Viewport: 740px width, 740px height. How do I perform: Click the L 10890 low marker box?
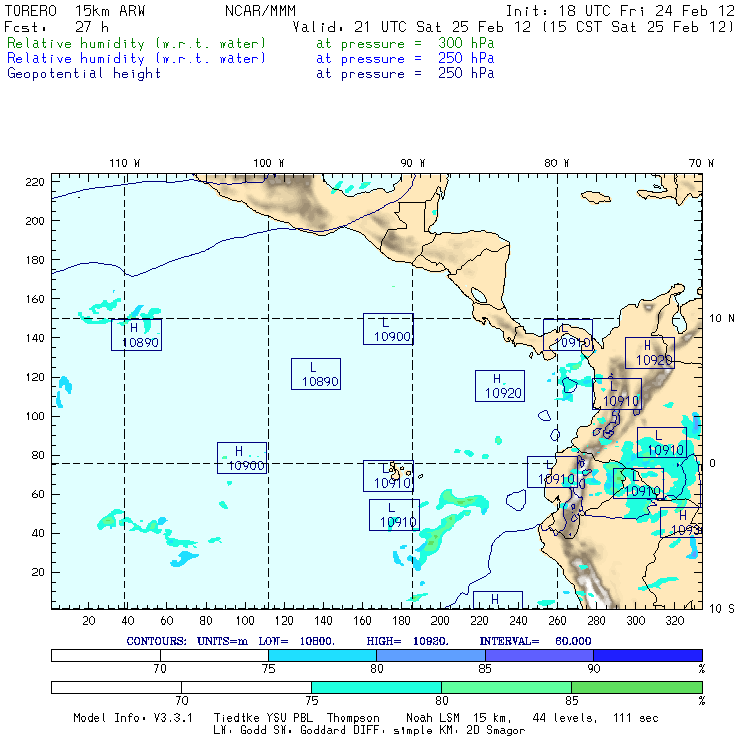(316, 374)
